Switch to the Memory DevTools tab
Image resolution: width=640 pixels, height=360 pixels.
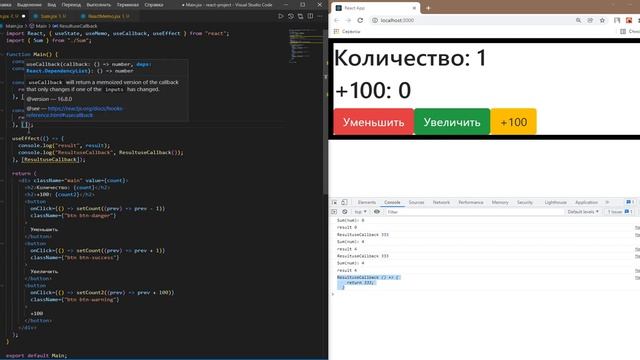coord(500,202)
